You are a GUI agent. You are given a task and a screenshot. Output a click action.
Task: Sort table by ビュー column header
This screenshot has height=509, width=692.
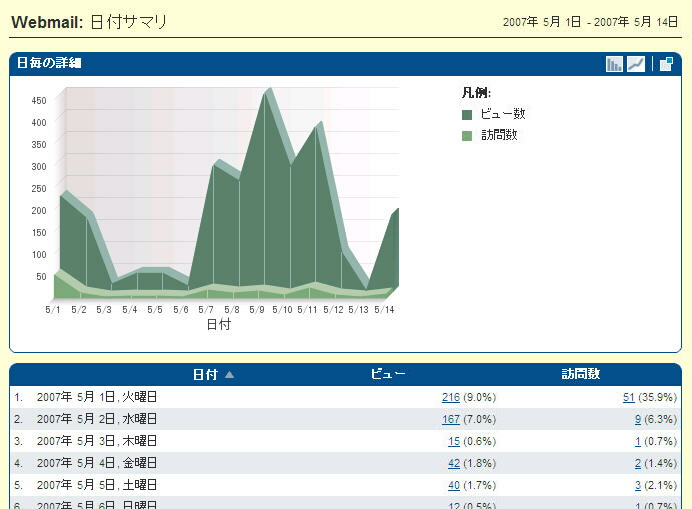pos(388,375)
